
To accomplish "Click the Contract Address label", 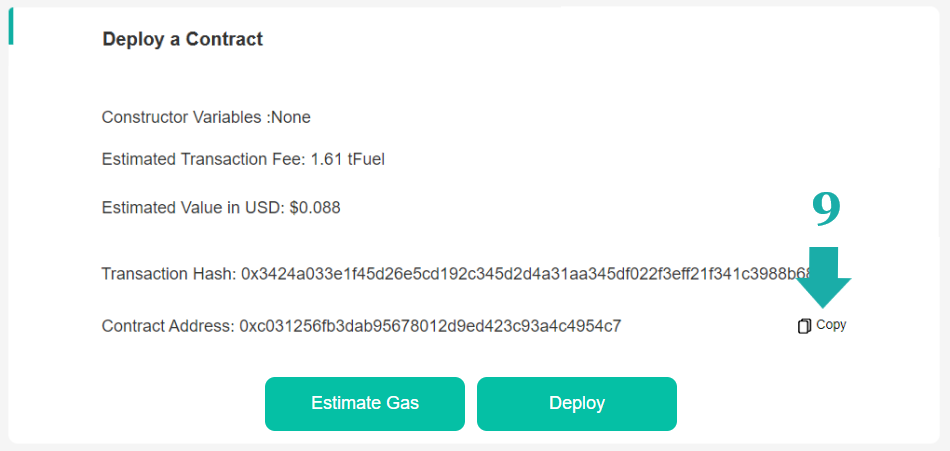I will coord(168,326).
